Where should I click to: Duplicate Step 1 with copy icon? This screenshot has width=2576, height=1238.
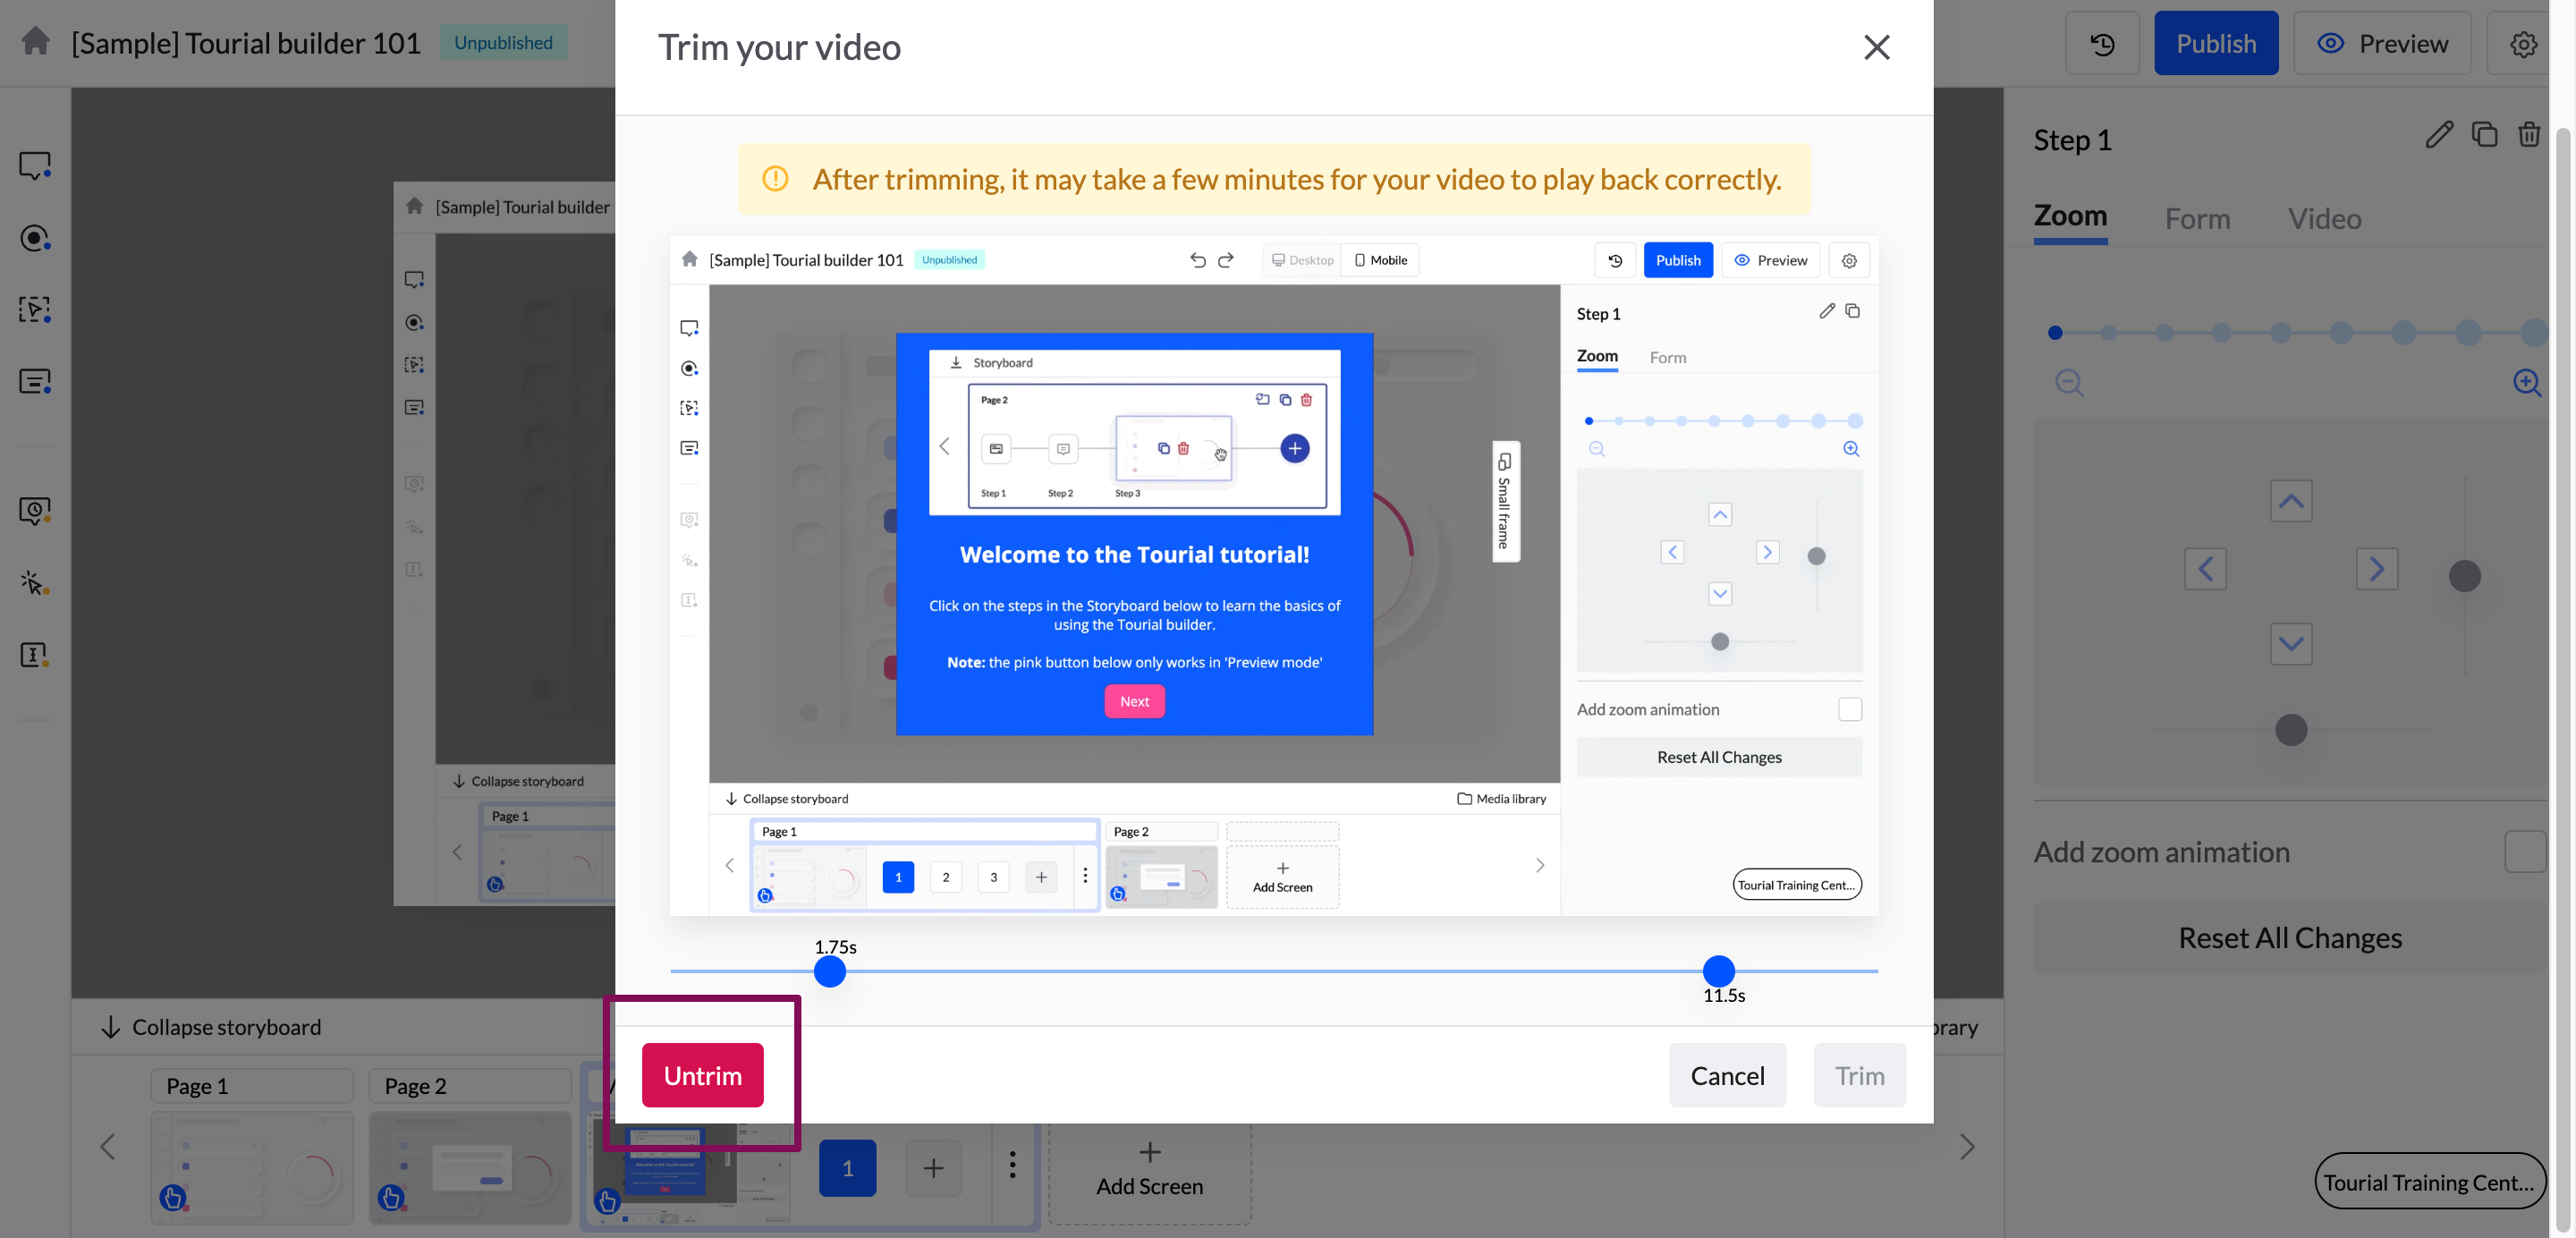[x=2484, y=135]
